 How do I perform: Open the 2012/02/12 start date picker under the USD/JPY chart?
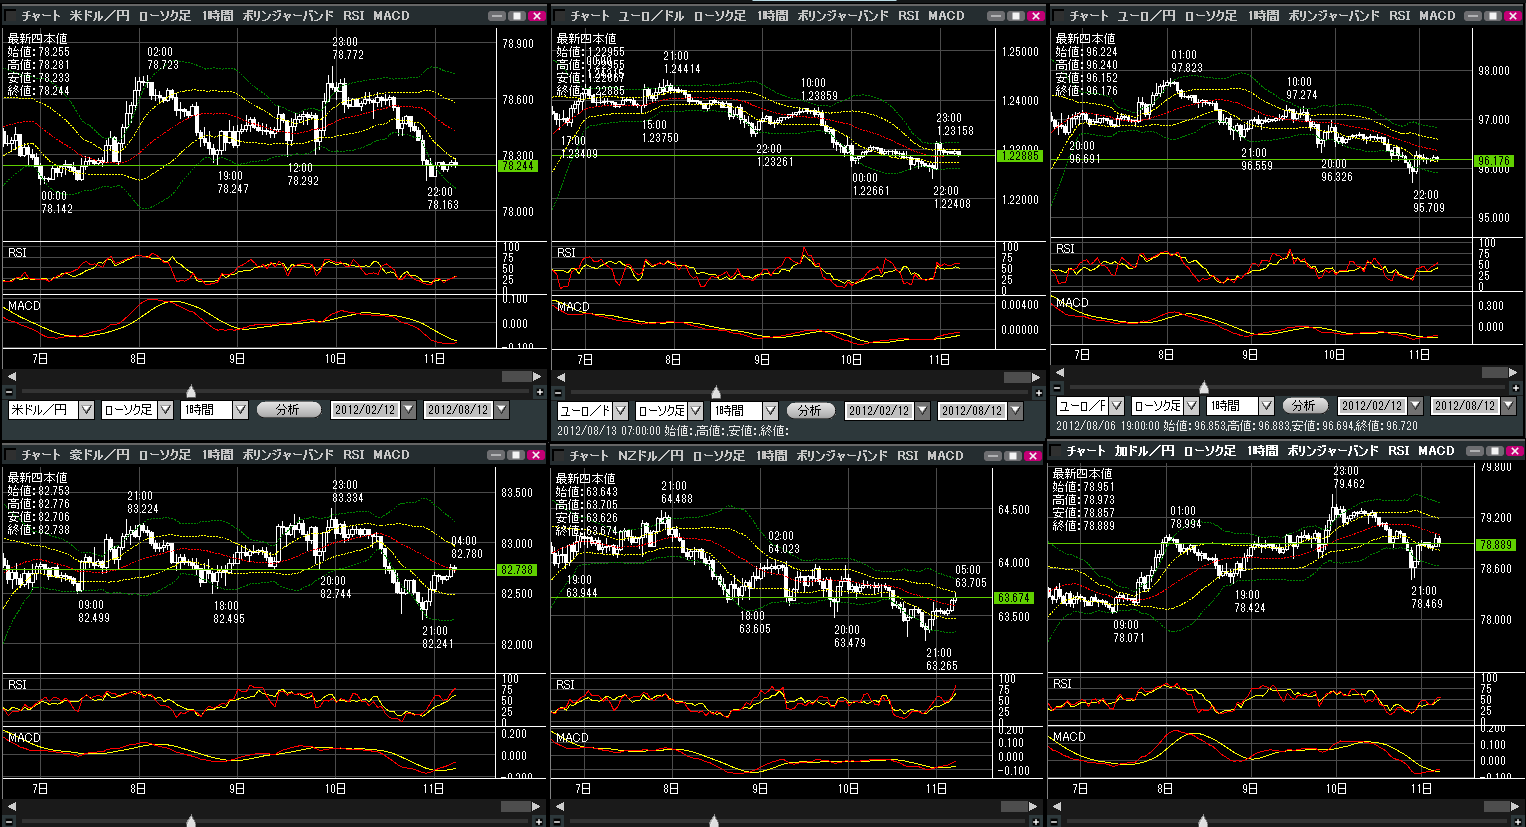(x=408, y=410)
